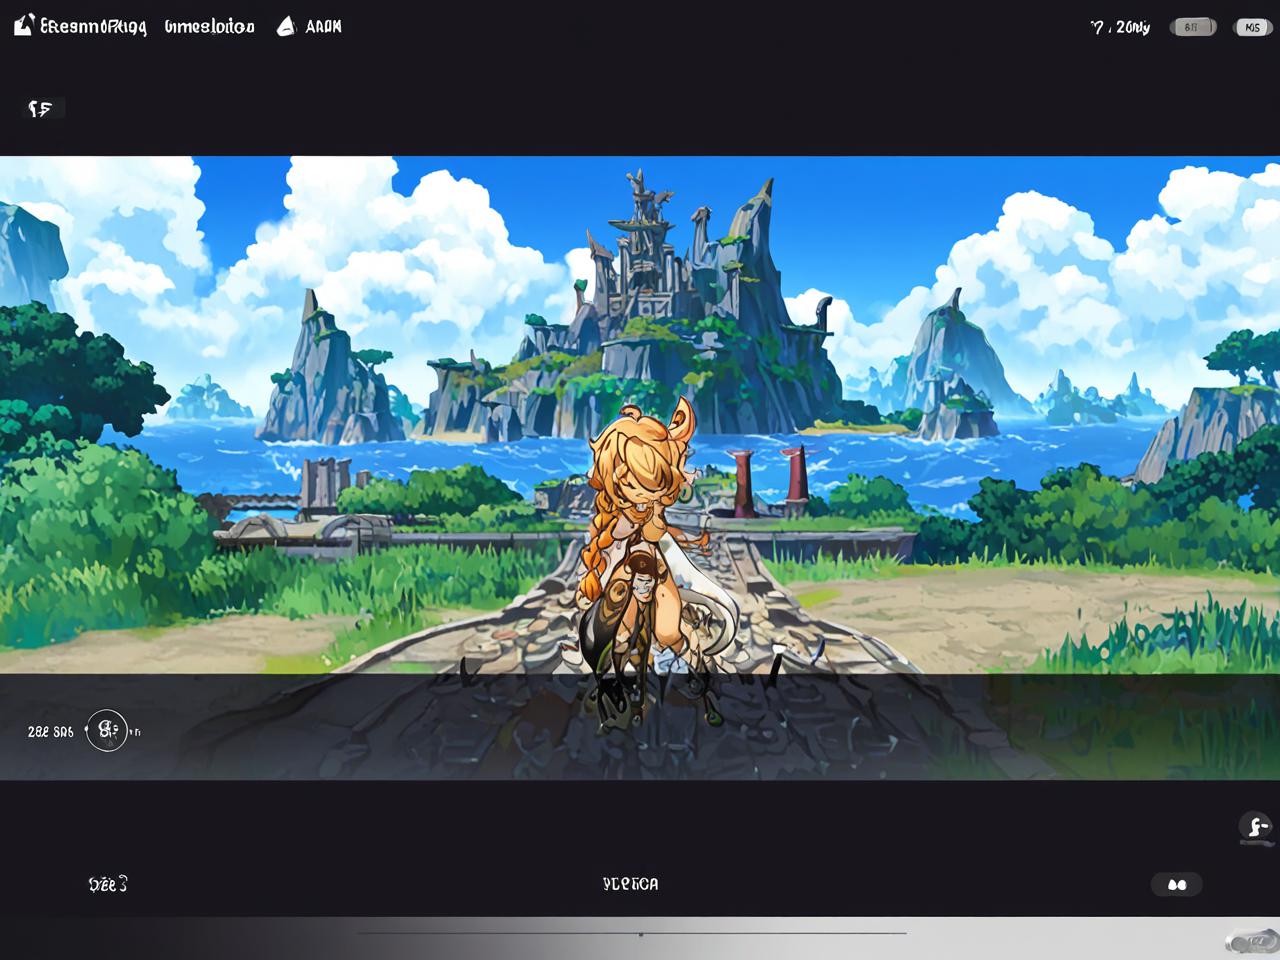Image resolution: width=1280 pixels, height=960 pixels.
Task: Click the logo icon at top-left
Action: click(x=25, y=25)
